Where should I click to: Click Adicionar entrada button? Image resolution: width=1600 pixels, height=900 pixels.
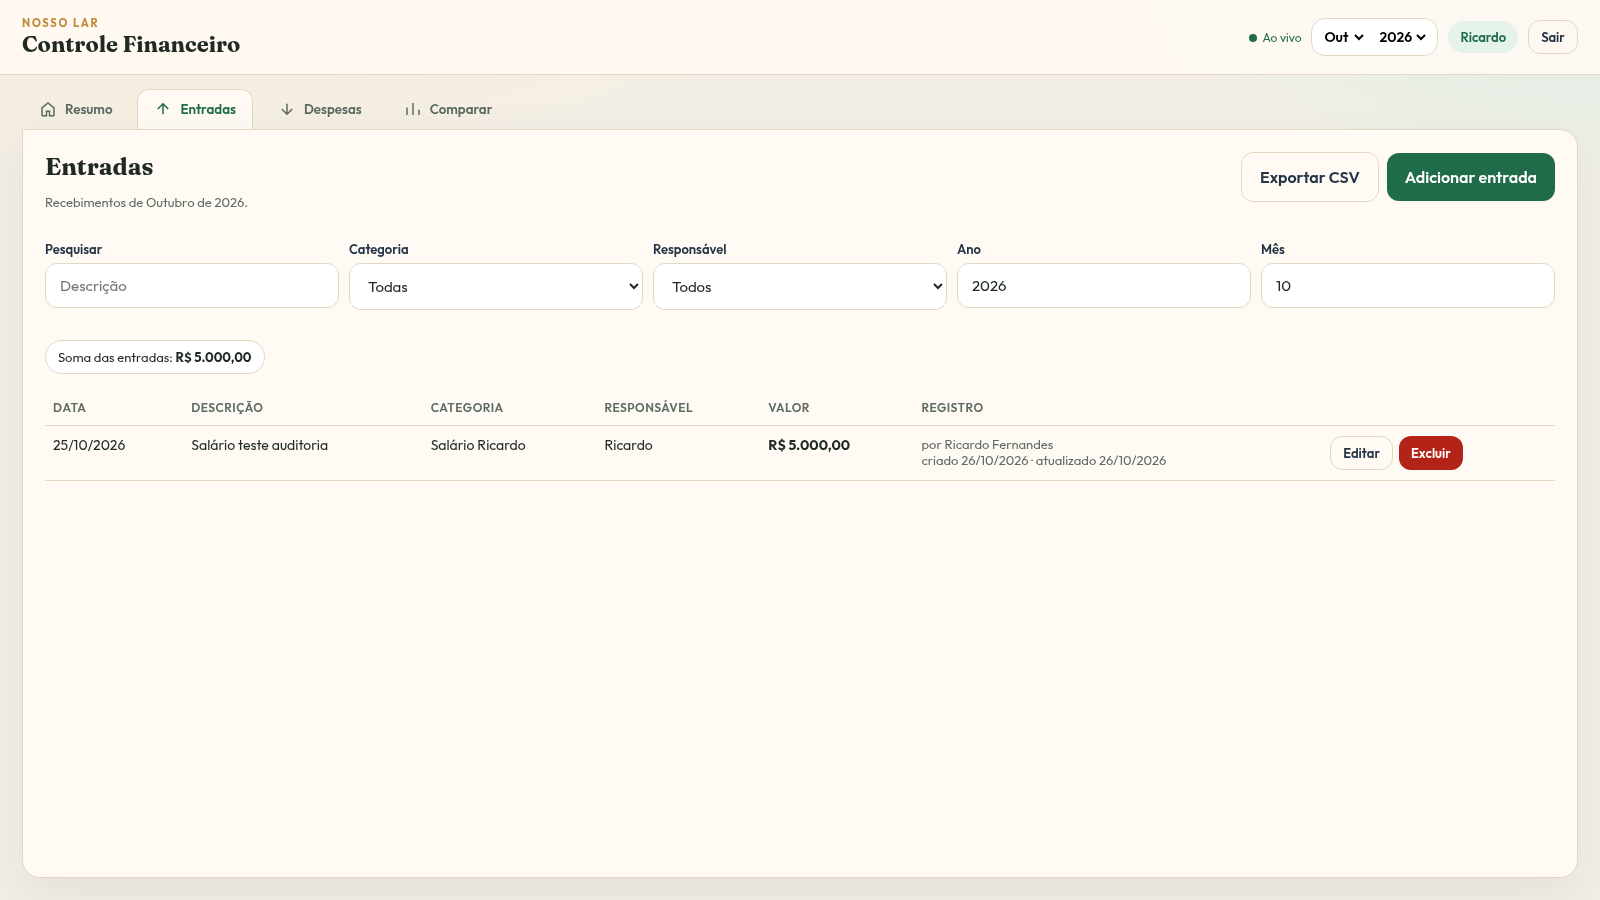coord(1471,177)
